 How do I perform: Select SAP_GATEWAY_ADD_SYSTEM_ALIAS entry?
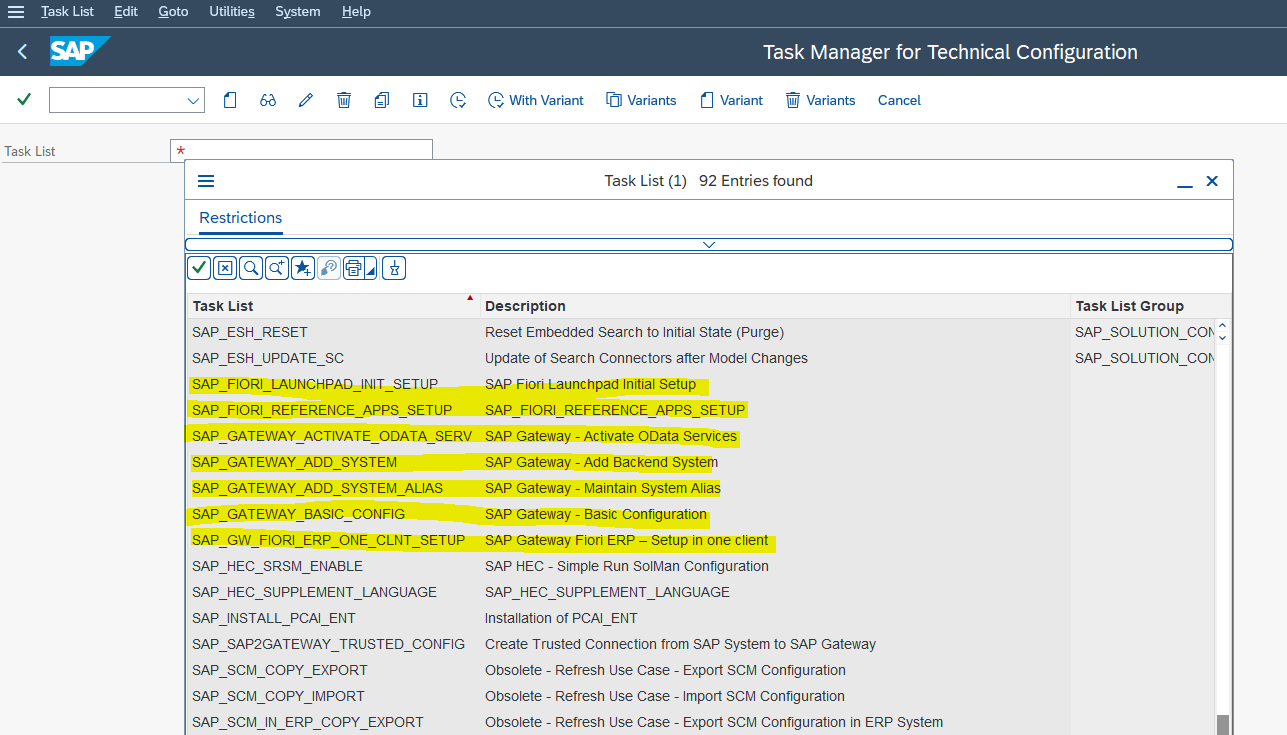(x=317, y=488)
